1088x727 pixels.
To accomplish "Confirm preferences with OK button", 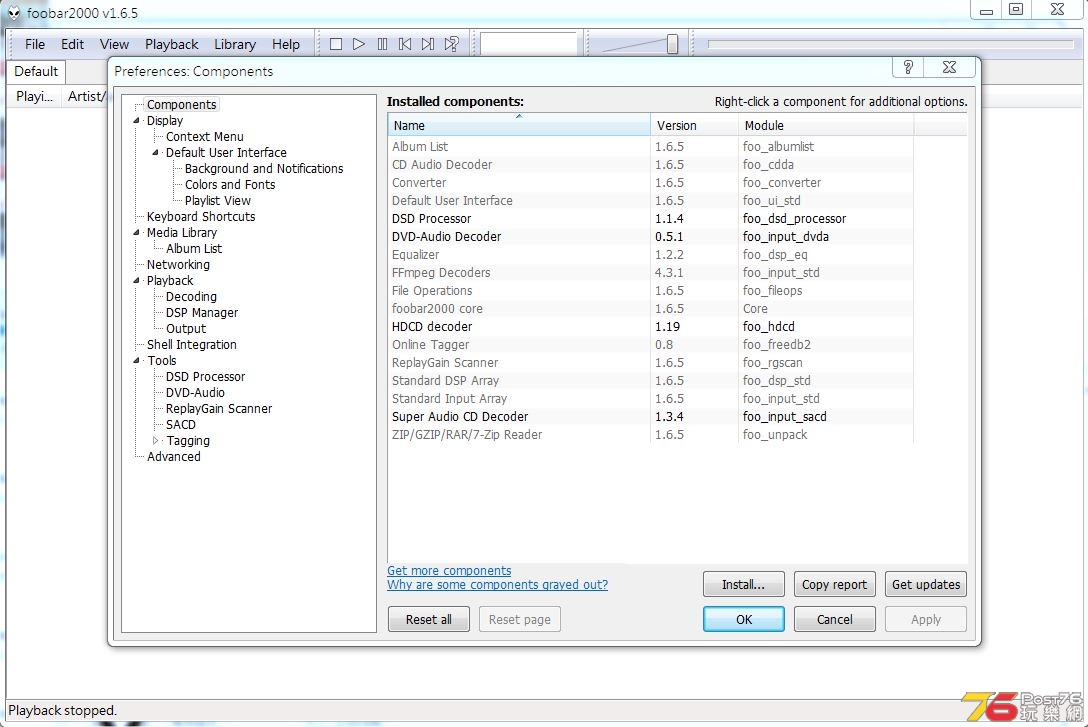I will (x=743, y=619).
